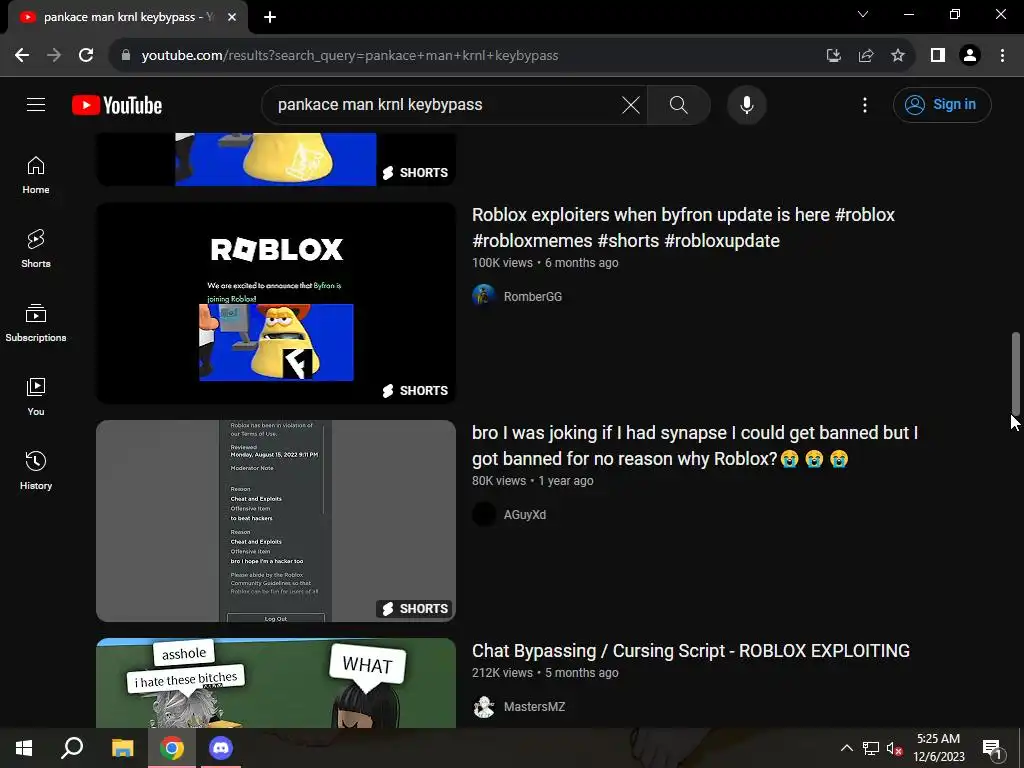Screen dimensions: 1024x768
Task: Open Shorts in the sidebar
Action: [x=36, y=249]
